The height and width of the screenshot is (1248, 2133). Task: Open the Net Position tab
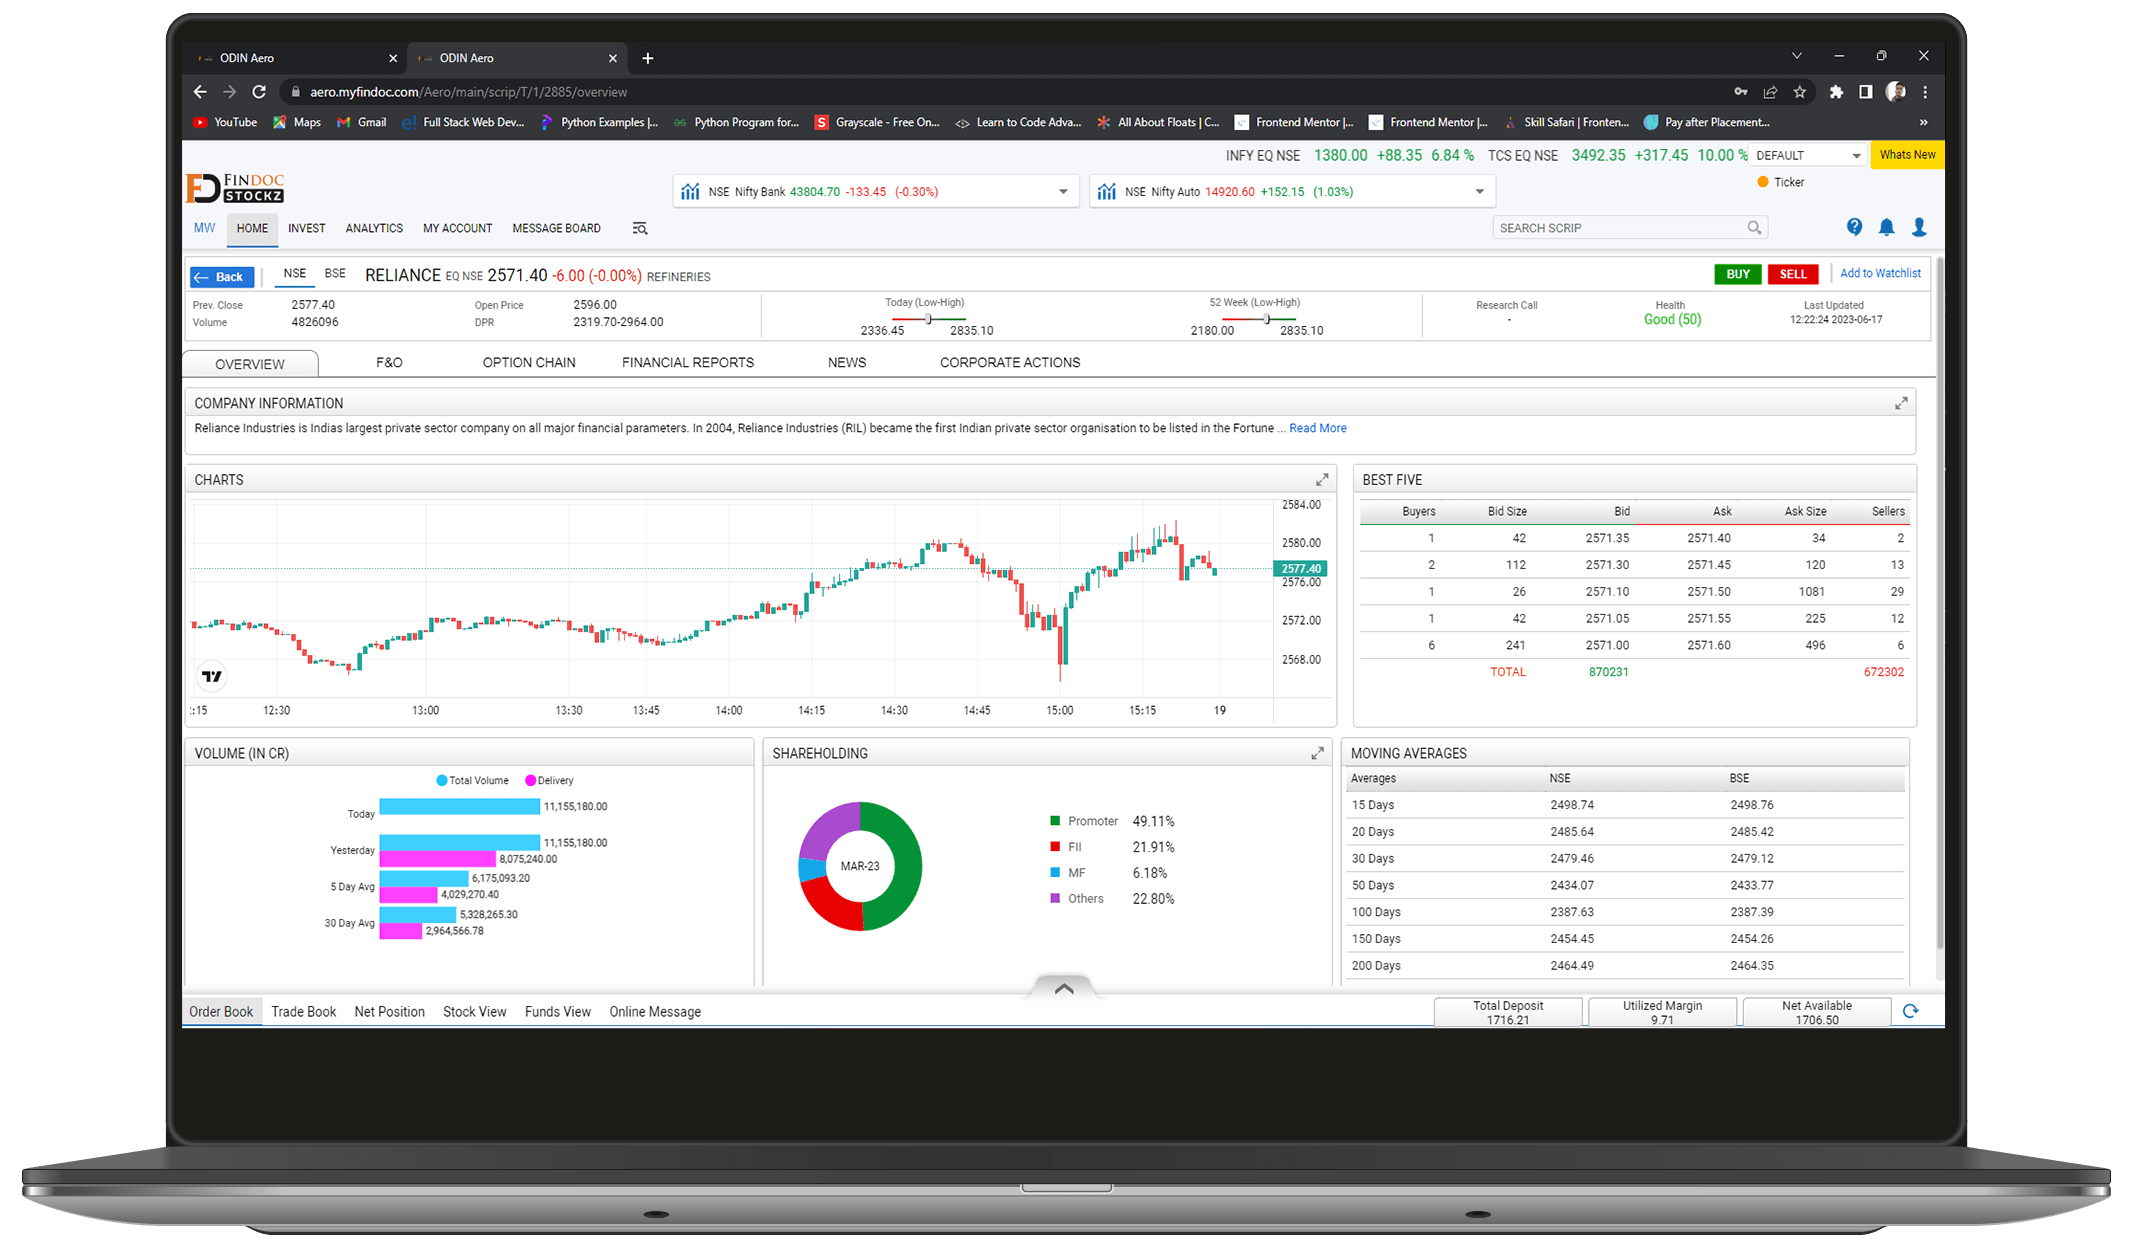coord(389,1012)
